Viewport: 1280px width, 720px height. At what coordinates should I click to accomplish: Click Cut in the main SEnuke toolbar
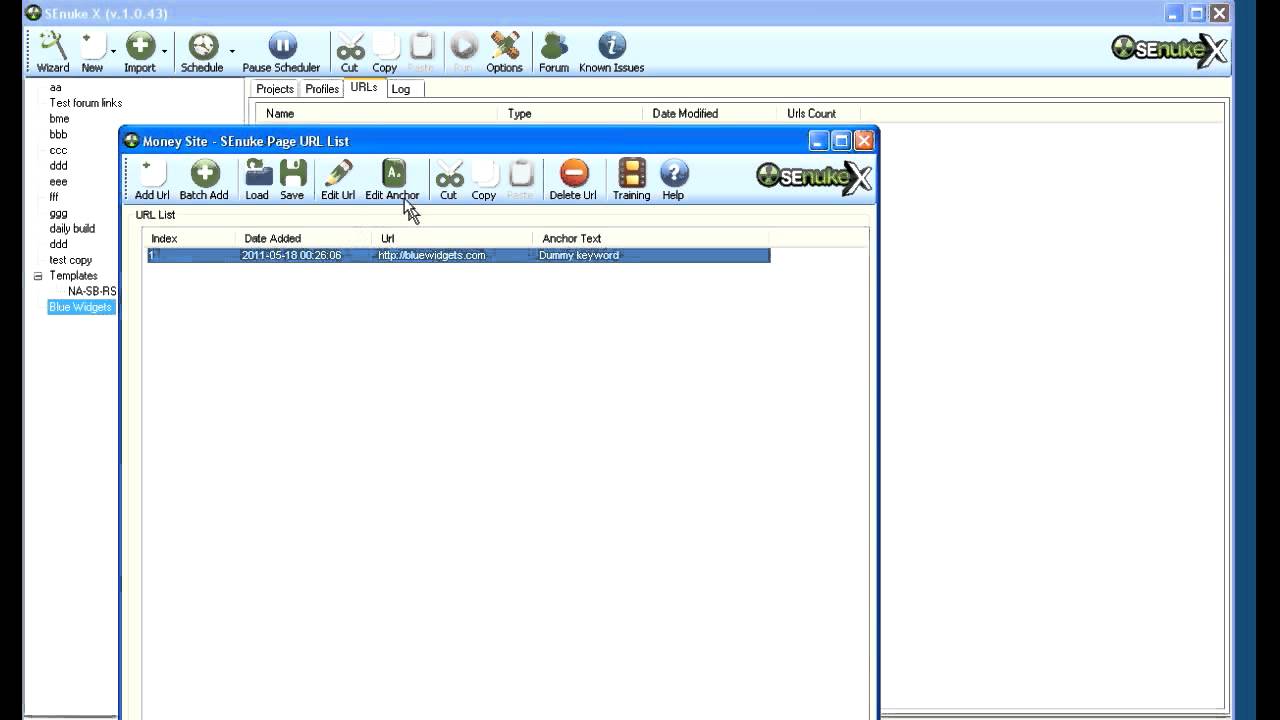coord(349,52)
